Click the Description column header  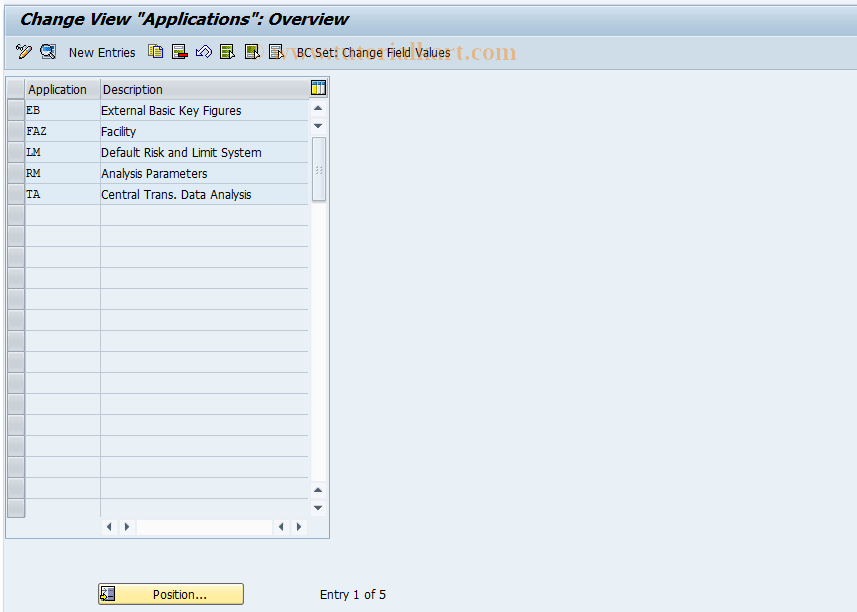pyautogui.click(x=204, y=89)
